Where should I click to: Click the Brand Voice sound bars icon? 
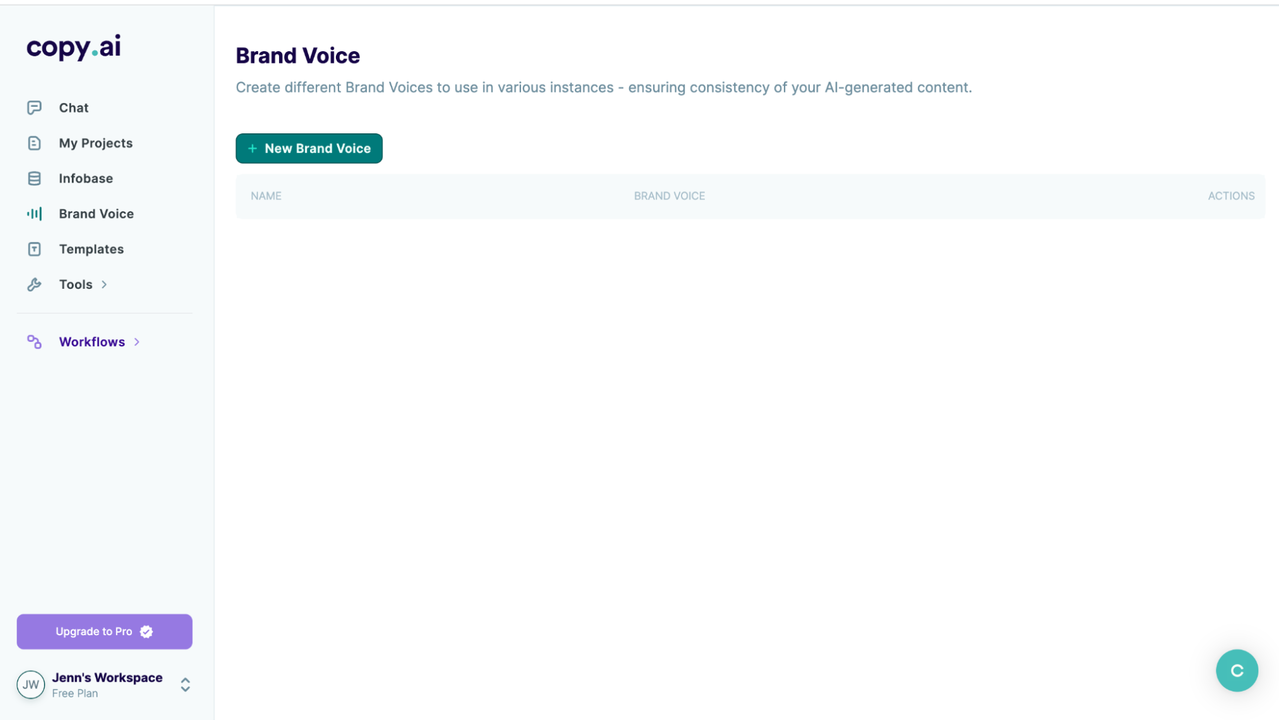[x=34, y=214]
